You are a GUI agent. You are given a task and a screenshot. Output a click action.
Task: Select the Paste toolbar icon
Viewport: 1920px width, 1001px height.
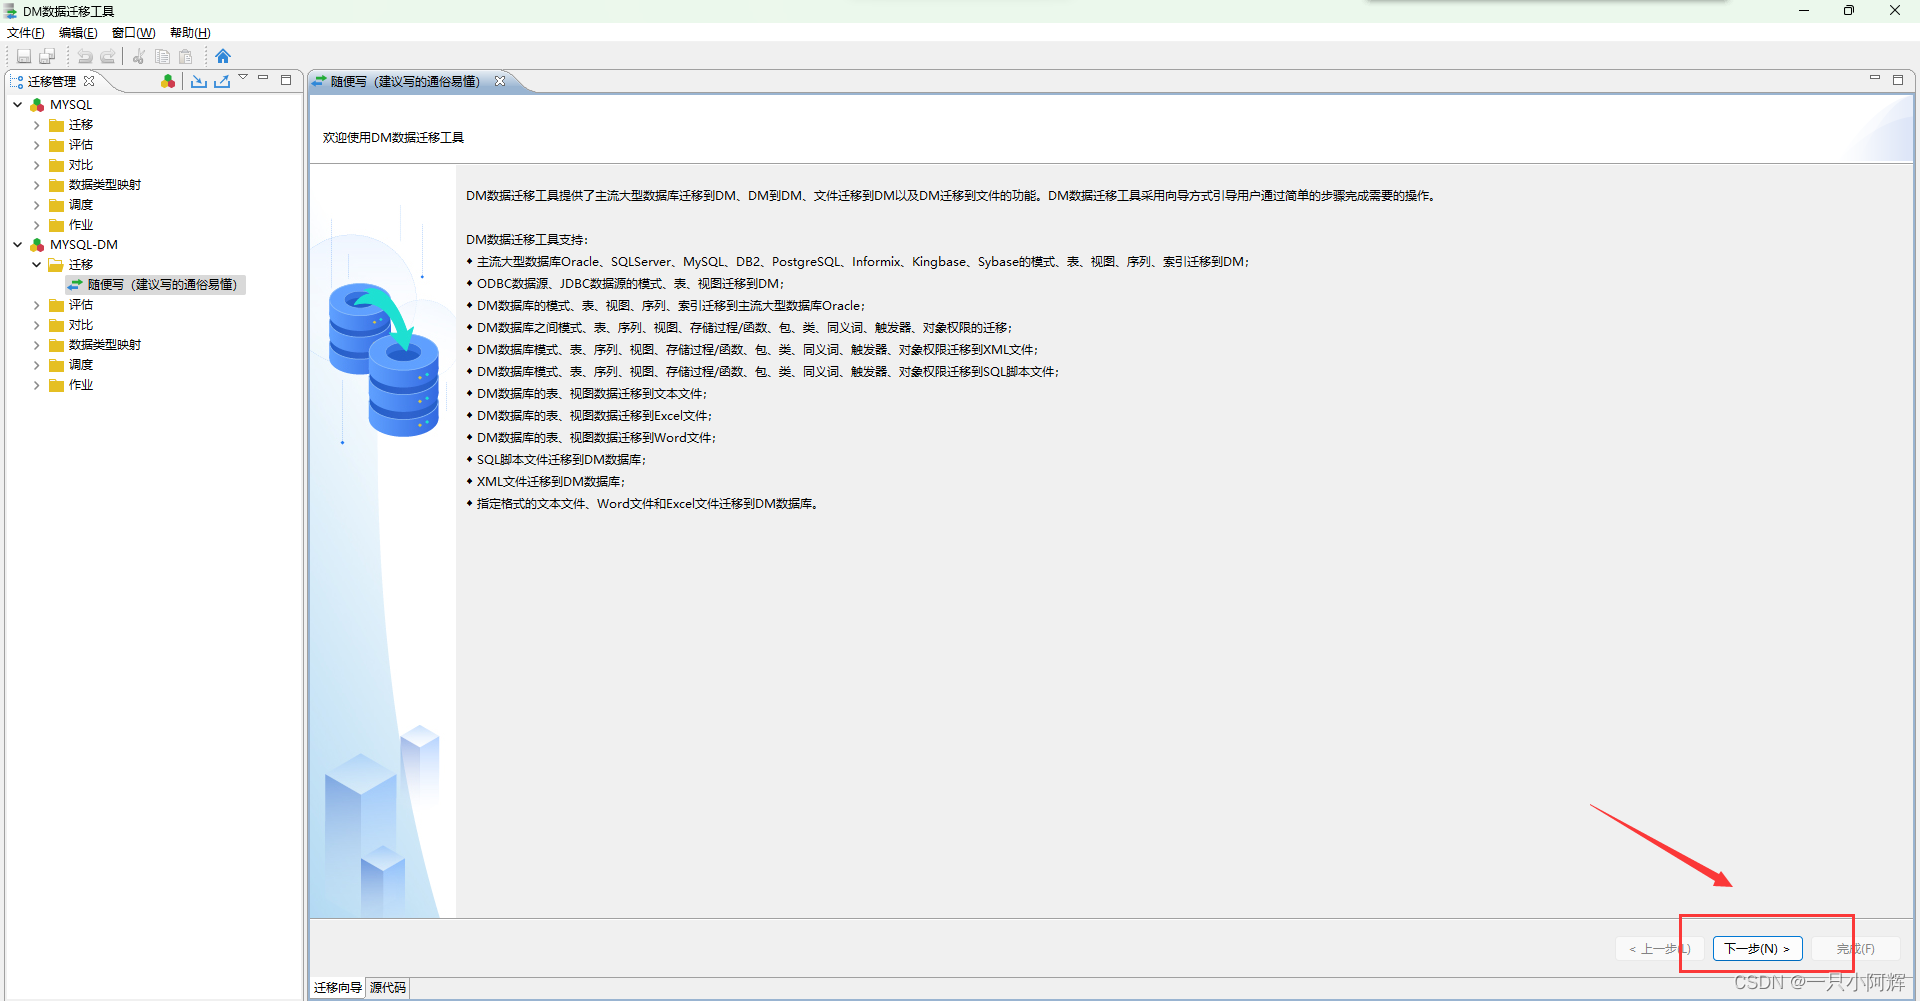[x=185, y=56]
